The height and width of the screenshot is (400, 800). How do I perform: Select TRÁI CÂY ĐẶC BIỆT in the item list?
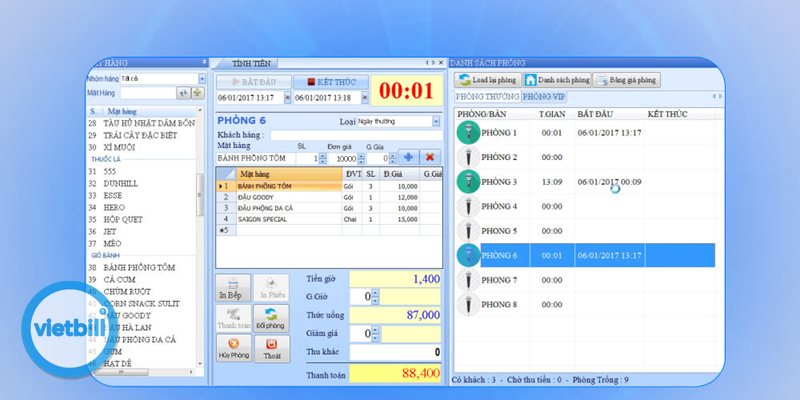tap(140, 135)
